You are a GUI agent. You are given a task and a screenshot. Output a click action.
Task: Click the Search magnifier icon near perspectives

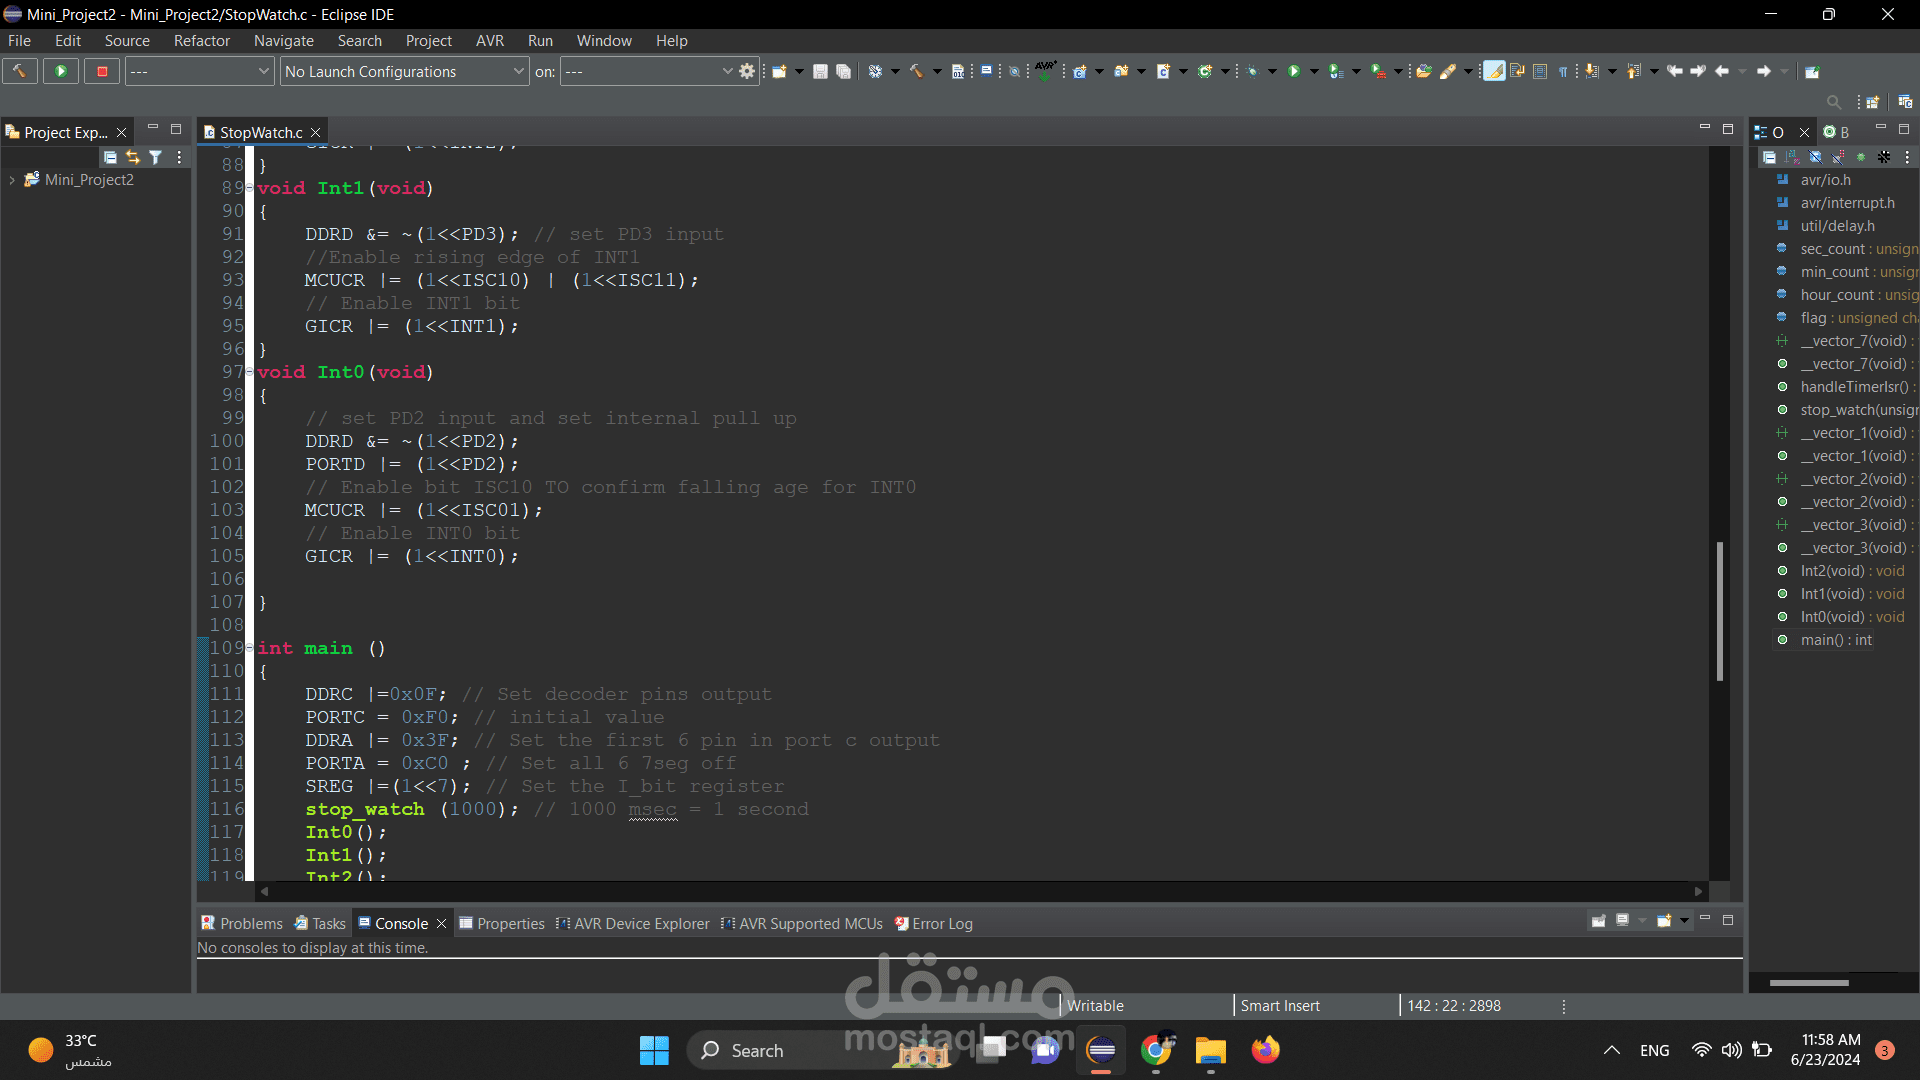[1833, 102]
